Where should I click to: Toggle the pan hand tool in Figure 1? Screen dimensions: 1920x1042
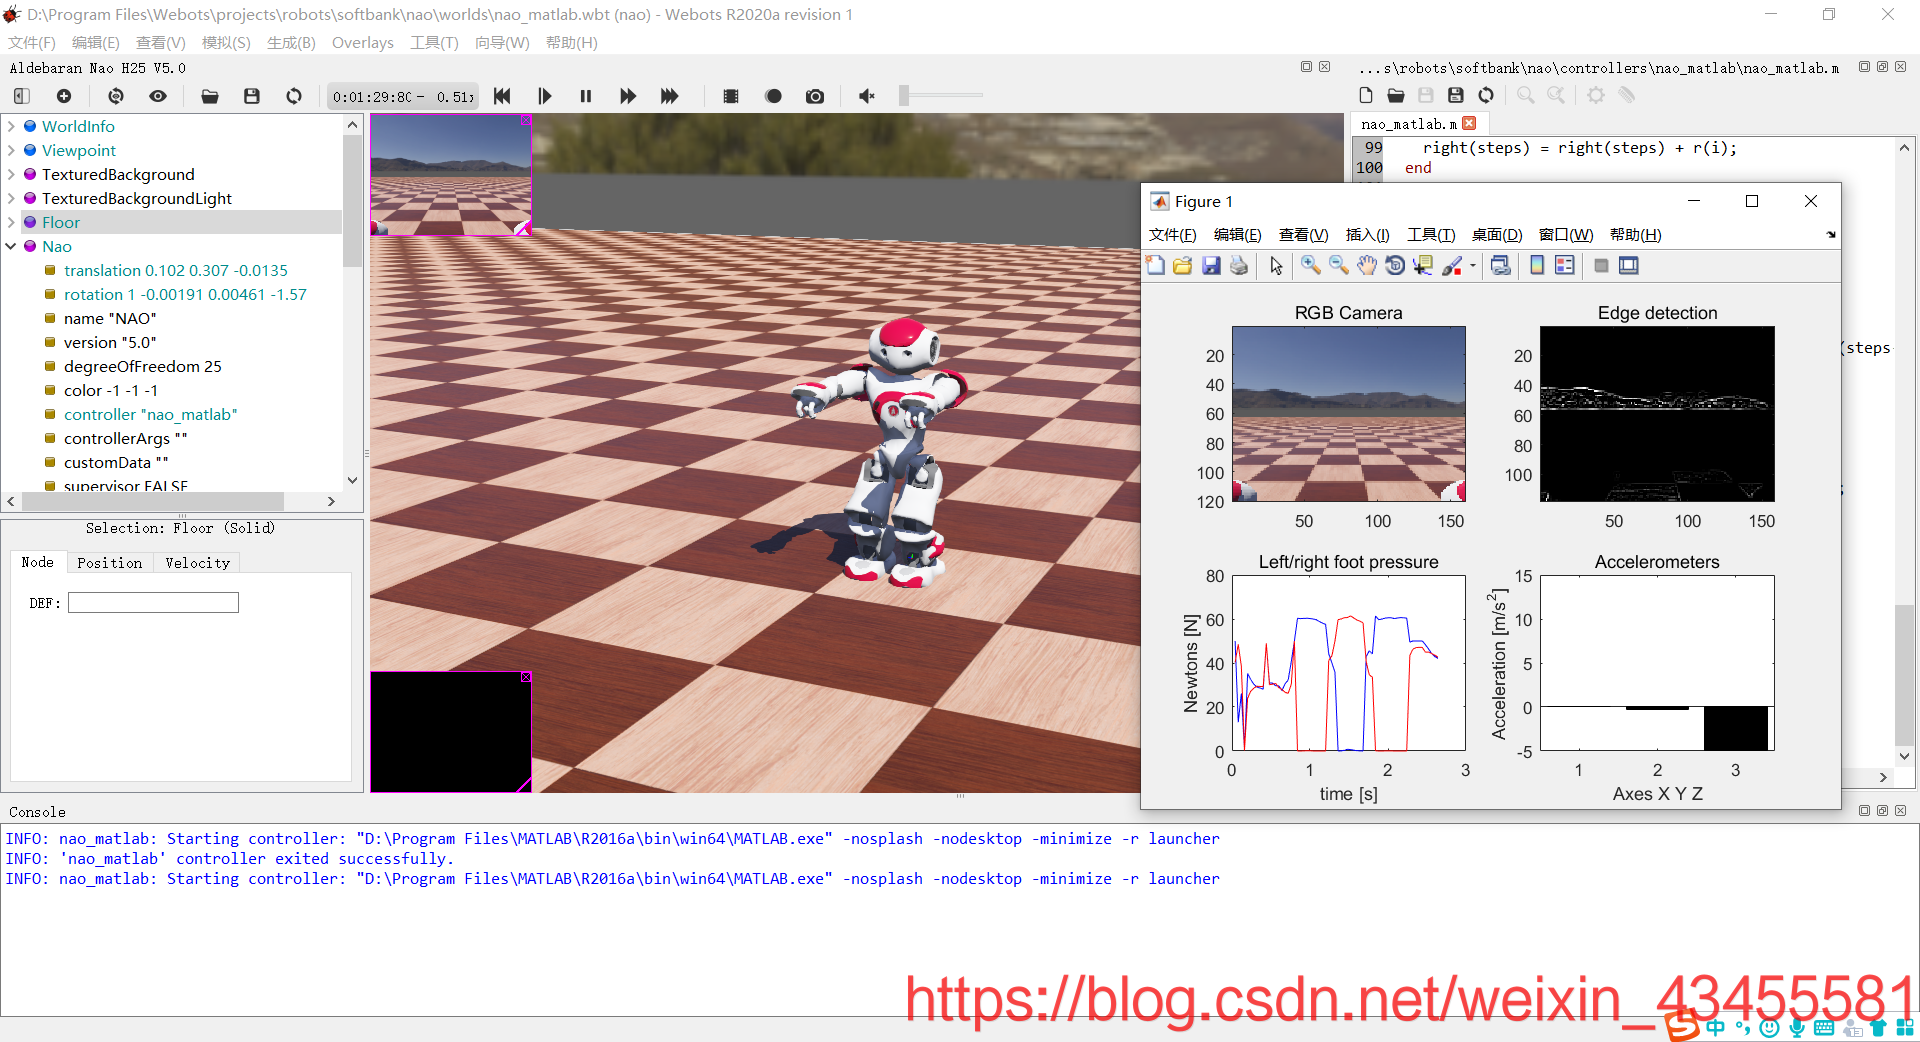coord(1366,265)
